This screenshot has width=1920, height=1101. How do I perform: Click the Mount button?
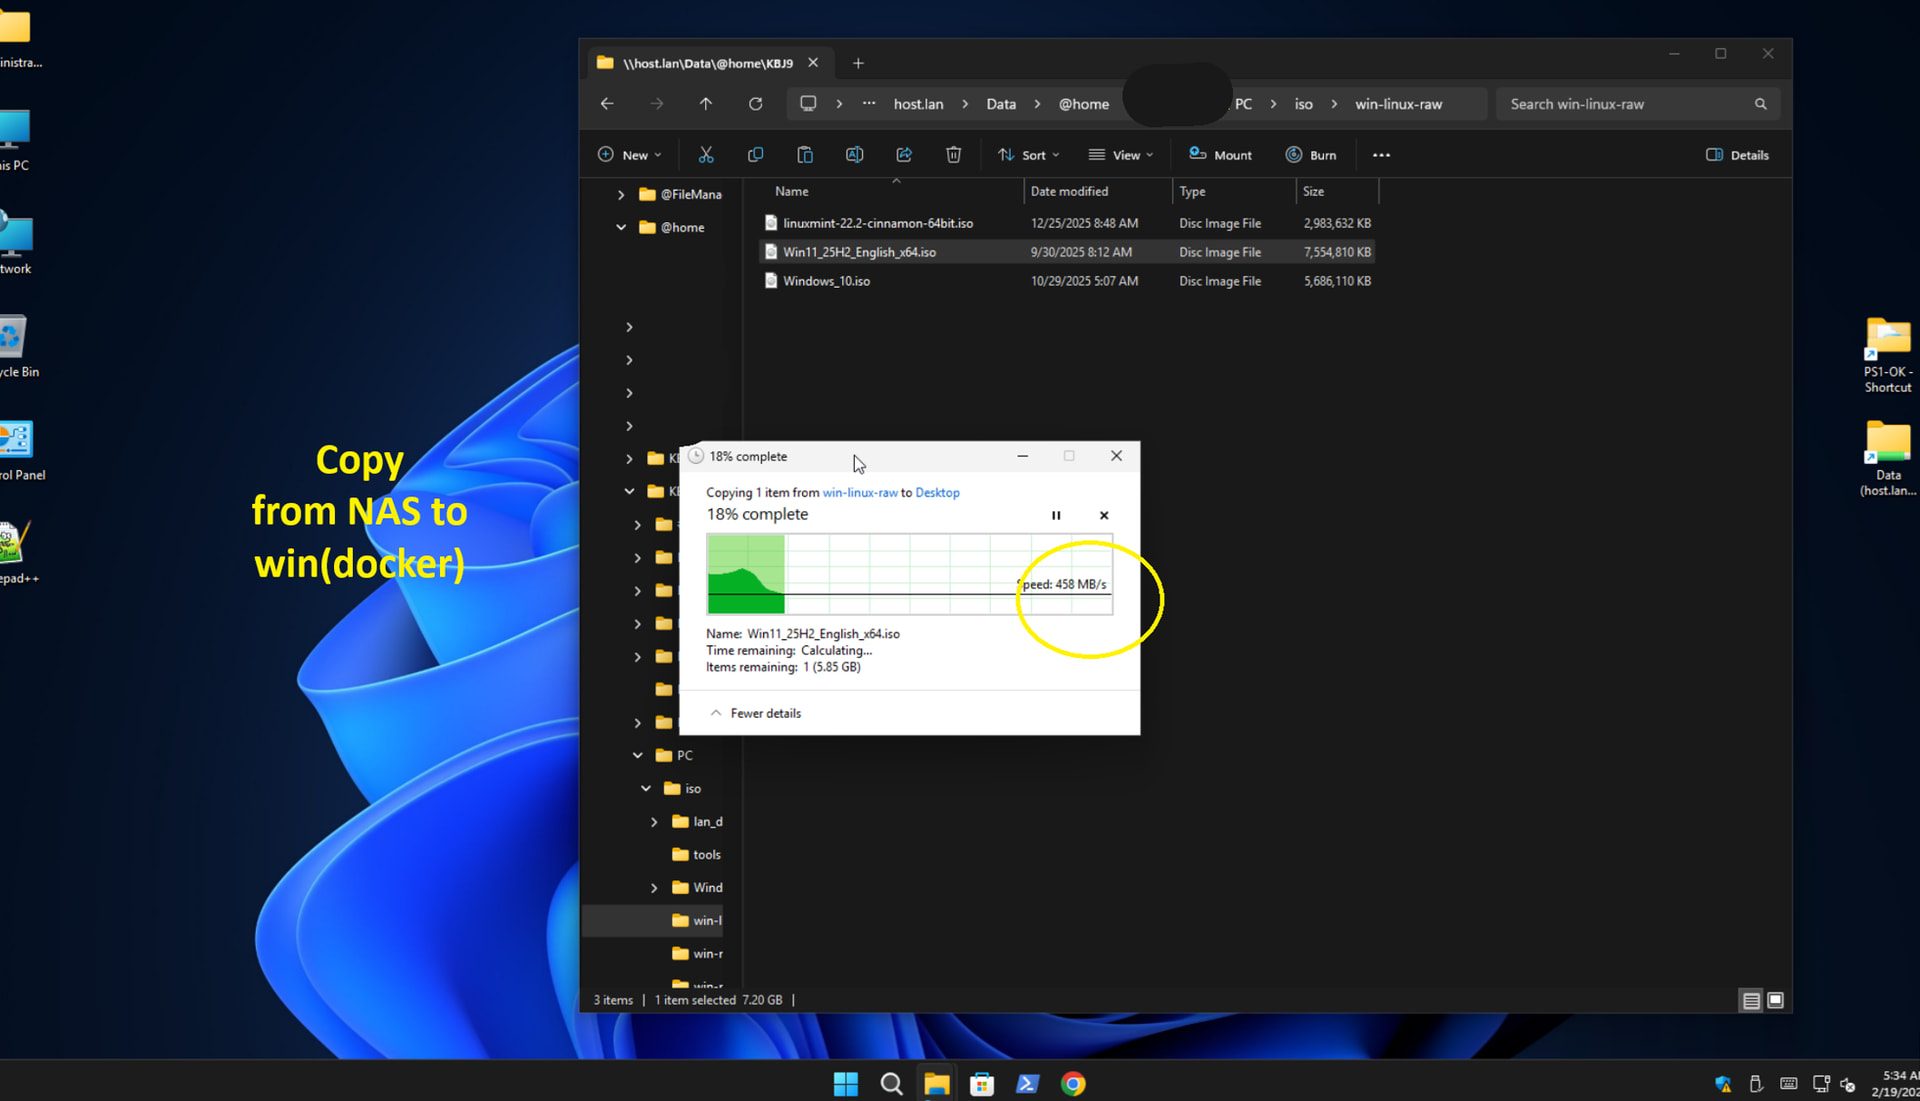point(1220,155)
